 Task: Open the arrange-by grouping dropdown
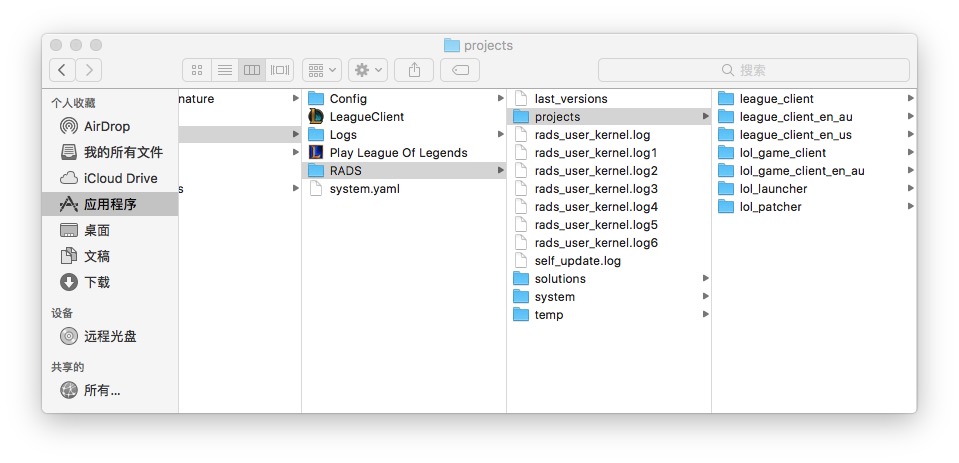click(322, 70)
